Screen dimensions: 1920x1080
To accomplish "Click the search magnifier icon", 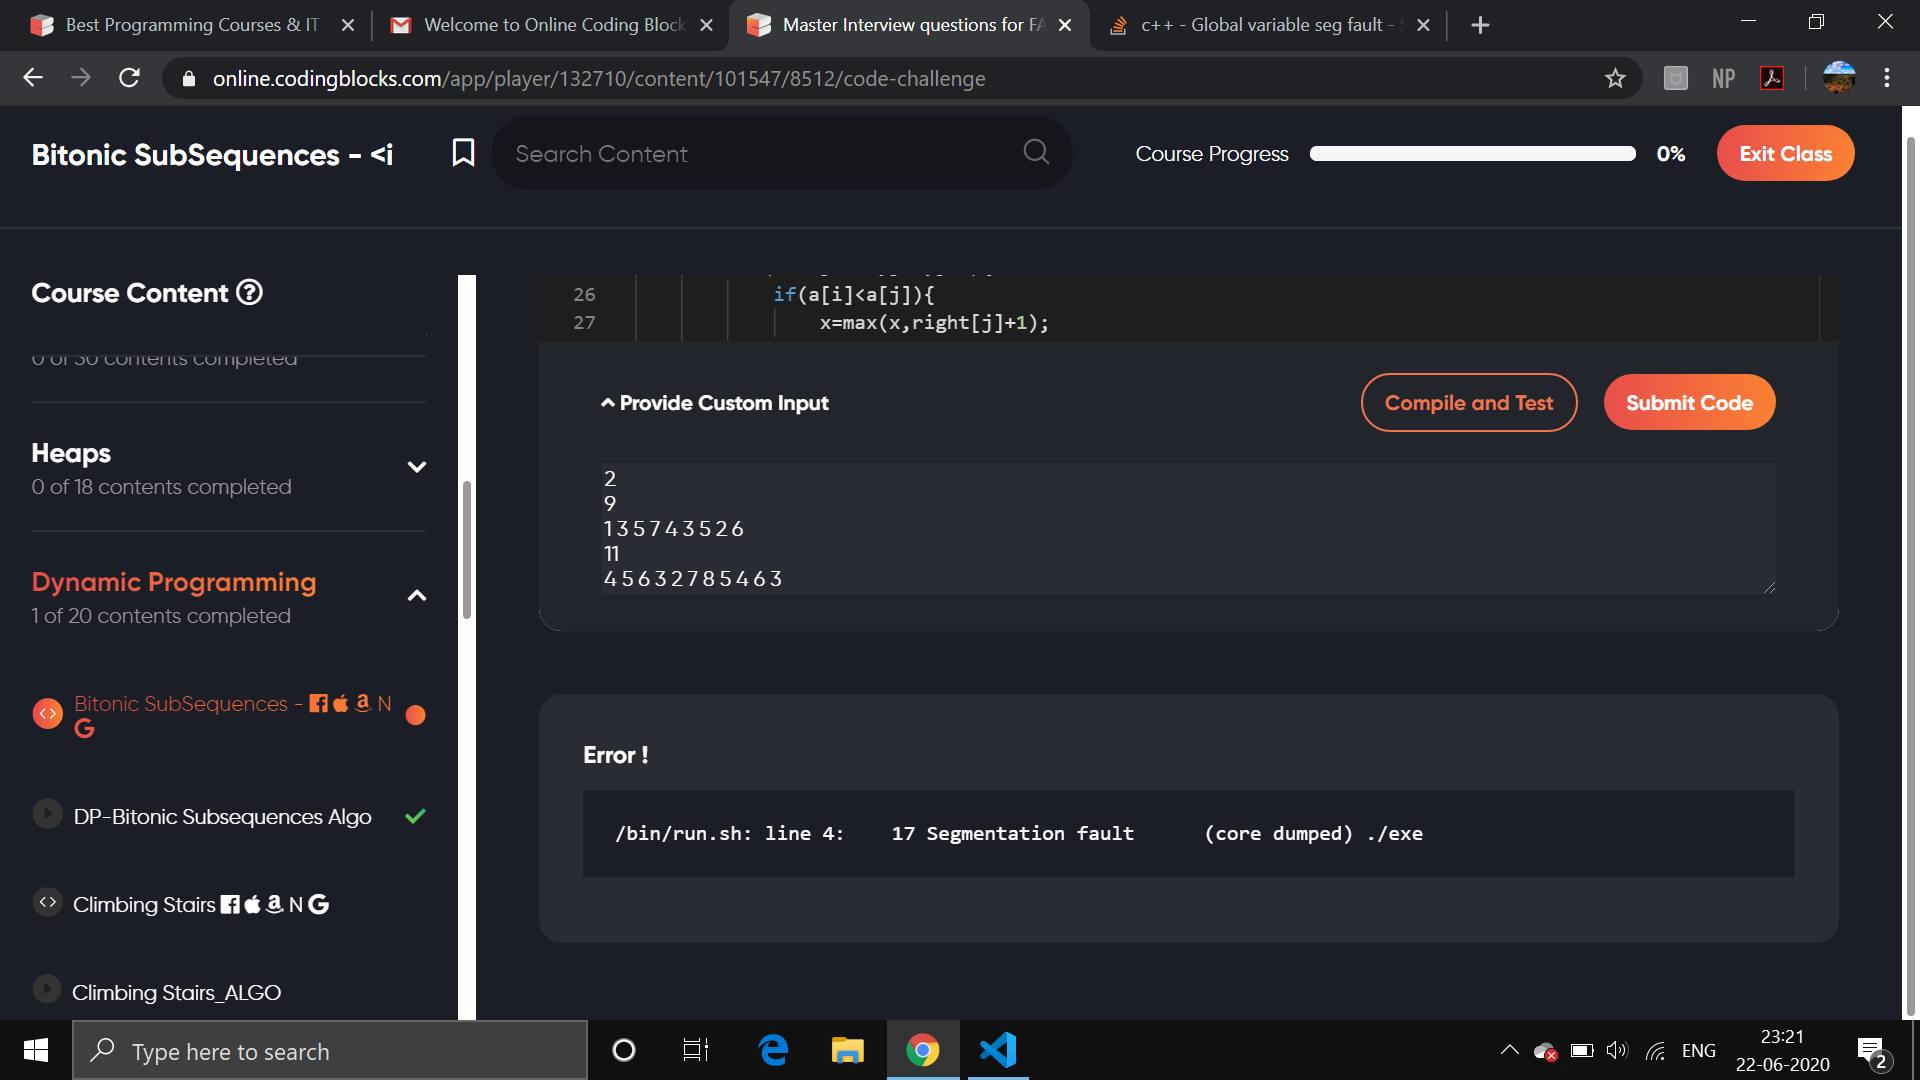I will click(1036, 152).
